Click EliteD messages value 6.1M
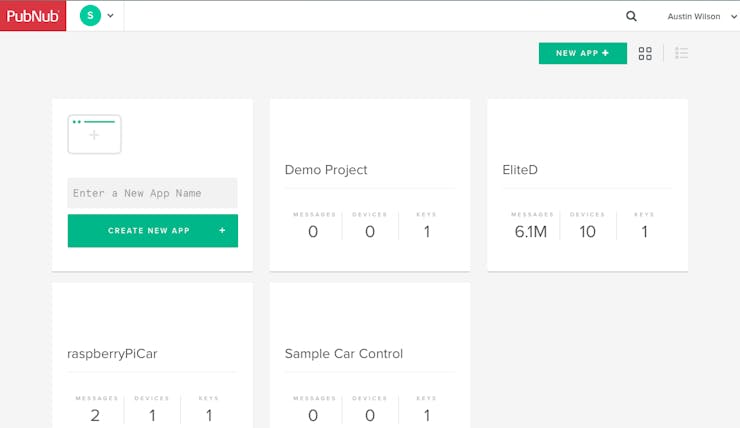Viewport: 740px width, 428px height. (531, 232)
